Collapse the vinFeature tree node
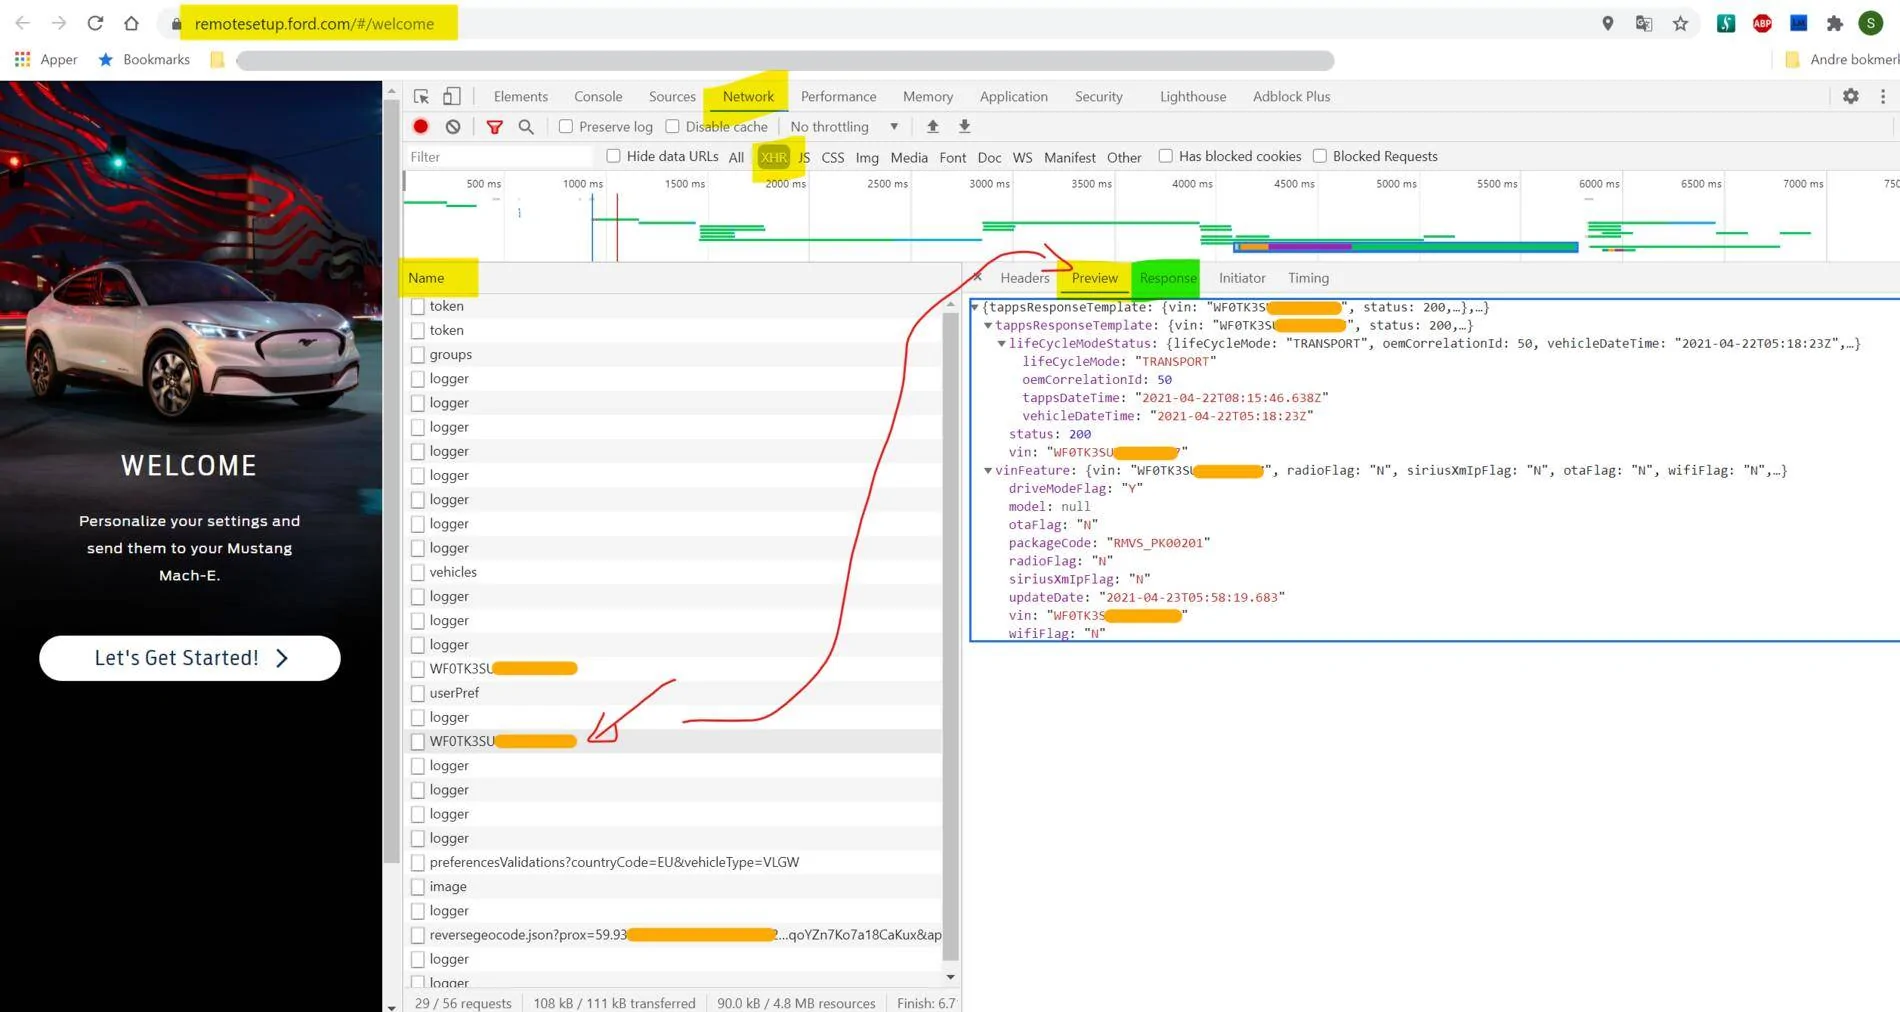Image resolution: width=1900 pixels, height=1012 pixels. pos(988,470)
